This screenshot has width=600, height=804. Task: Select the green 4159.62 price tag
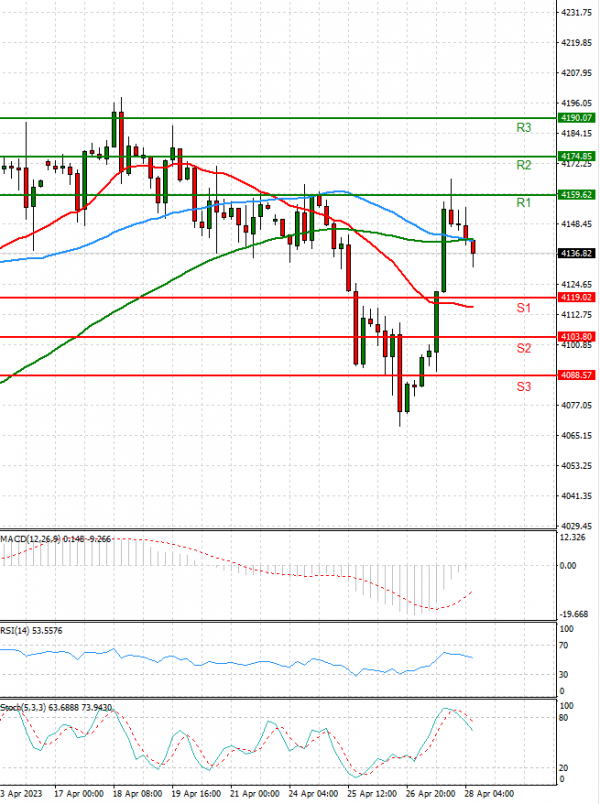pyautogui.click(x=576, y=195)
